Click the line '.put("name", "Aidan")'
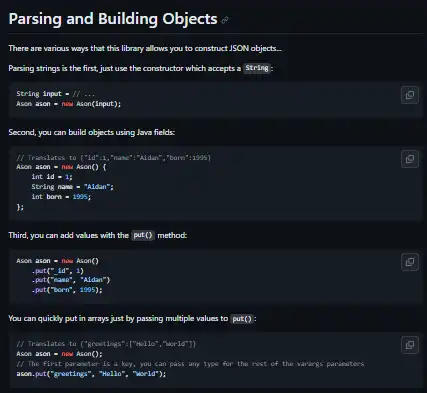 tap(71, 280)
